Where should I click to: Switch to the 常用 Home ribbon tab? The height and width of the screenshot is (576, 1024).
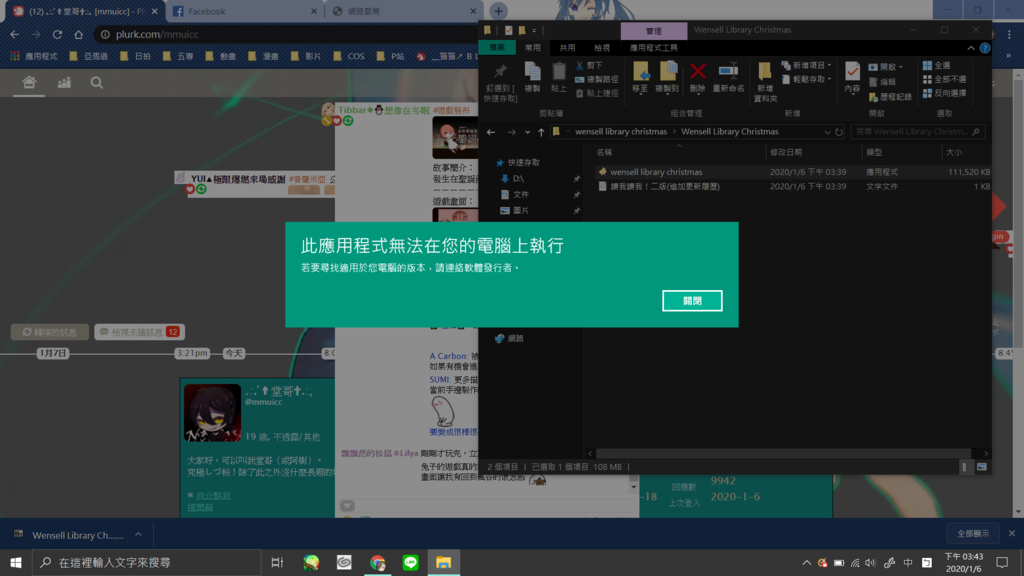click(532, 48)
